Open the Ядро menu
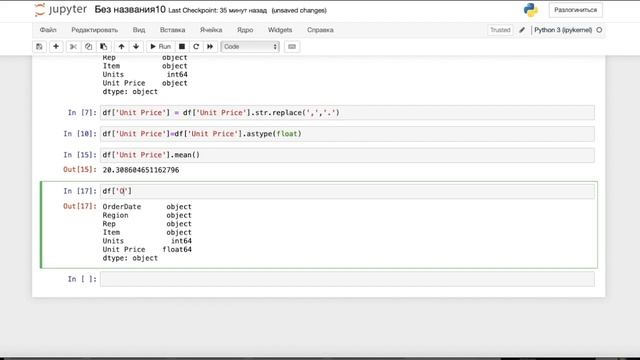The width and height of the screenshot is (640, 360). coord(245,30)
